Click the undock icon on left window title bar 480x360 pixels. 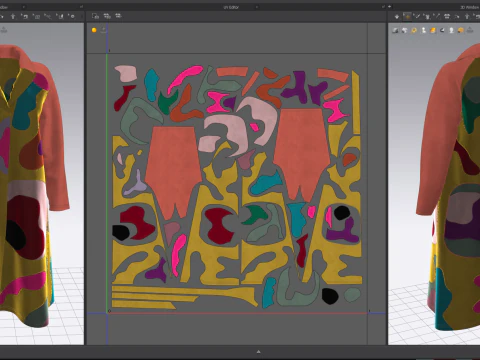coord(81,6)
